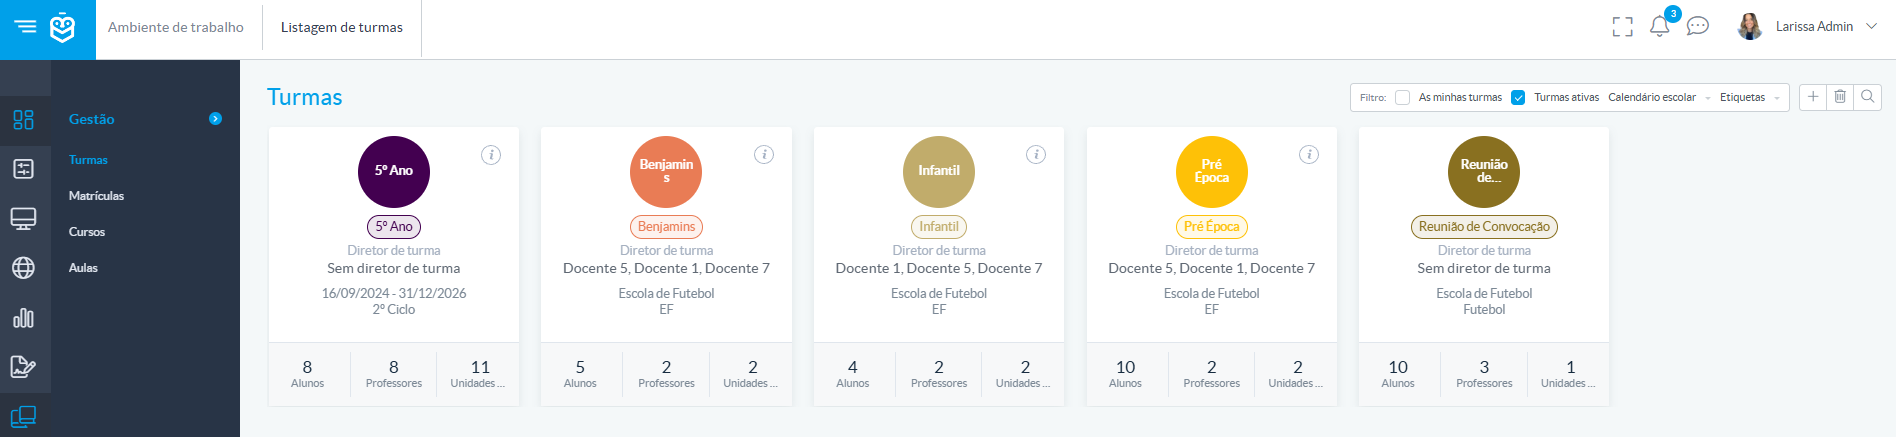Uncheck 'Turmas ativas' filter checkbox
The width and height of the screenshot is (1896, 437).
point(1518,98)
